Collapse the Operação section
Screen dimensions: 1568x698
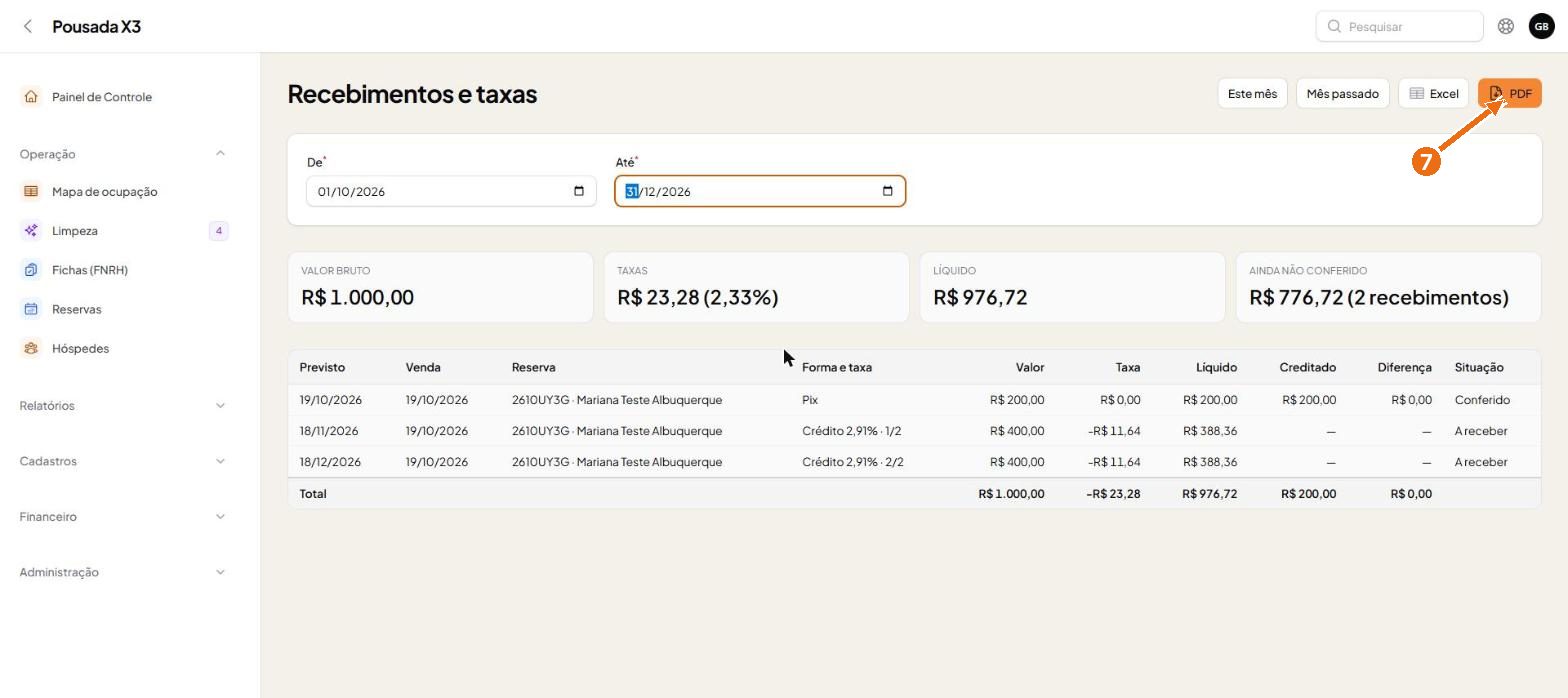click(x=220, y=153)
